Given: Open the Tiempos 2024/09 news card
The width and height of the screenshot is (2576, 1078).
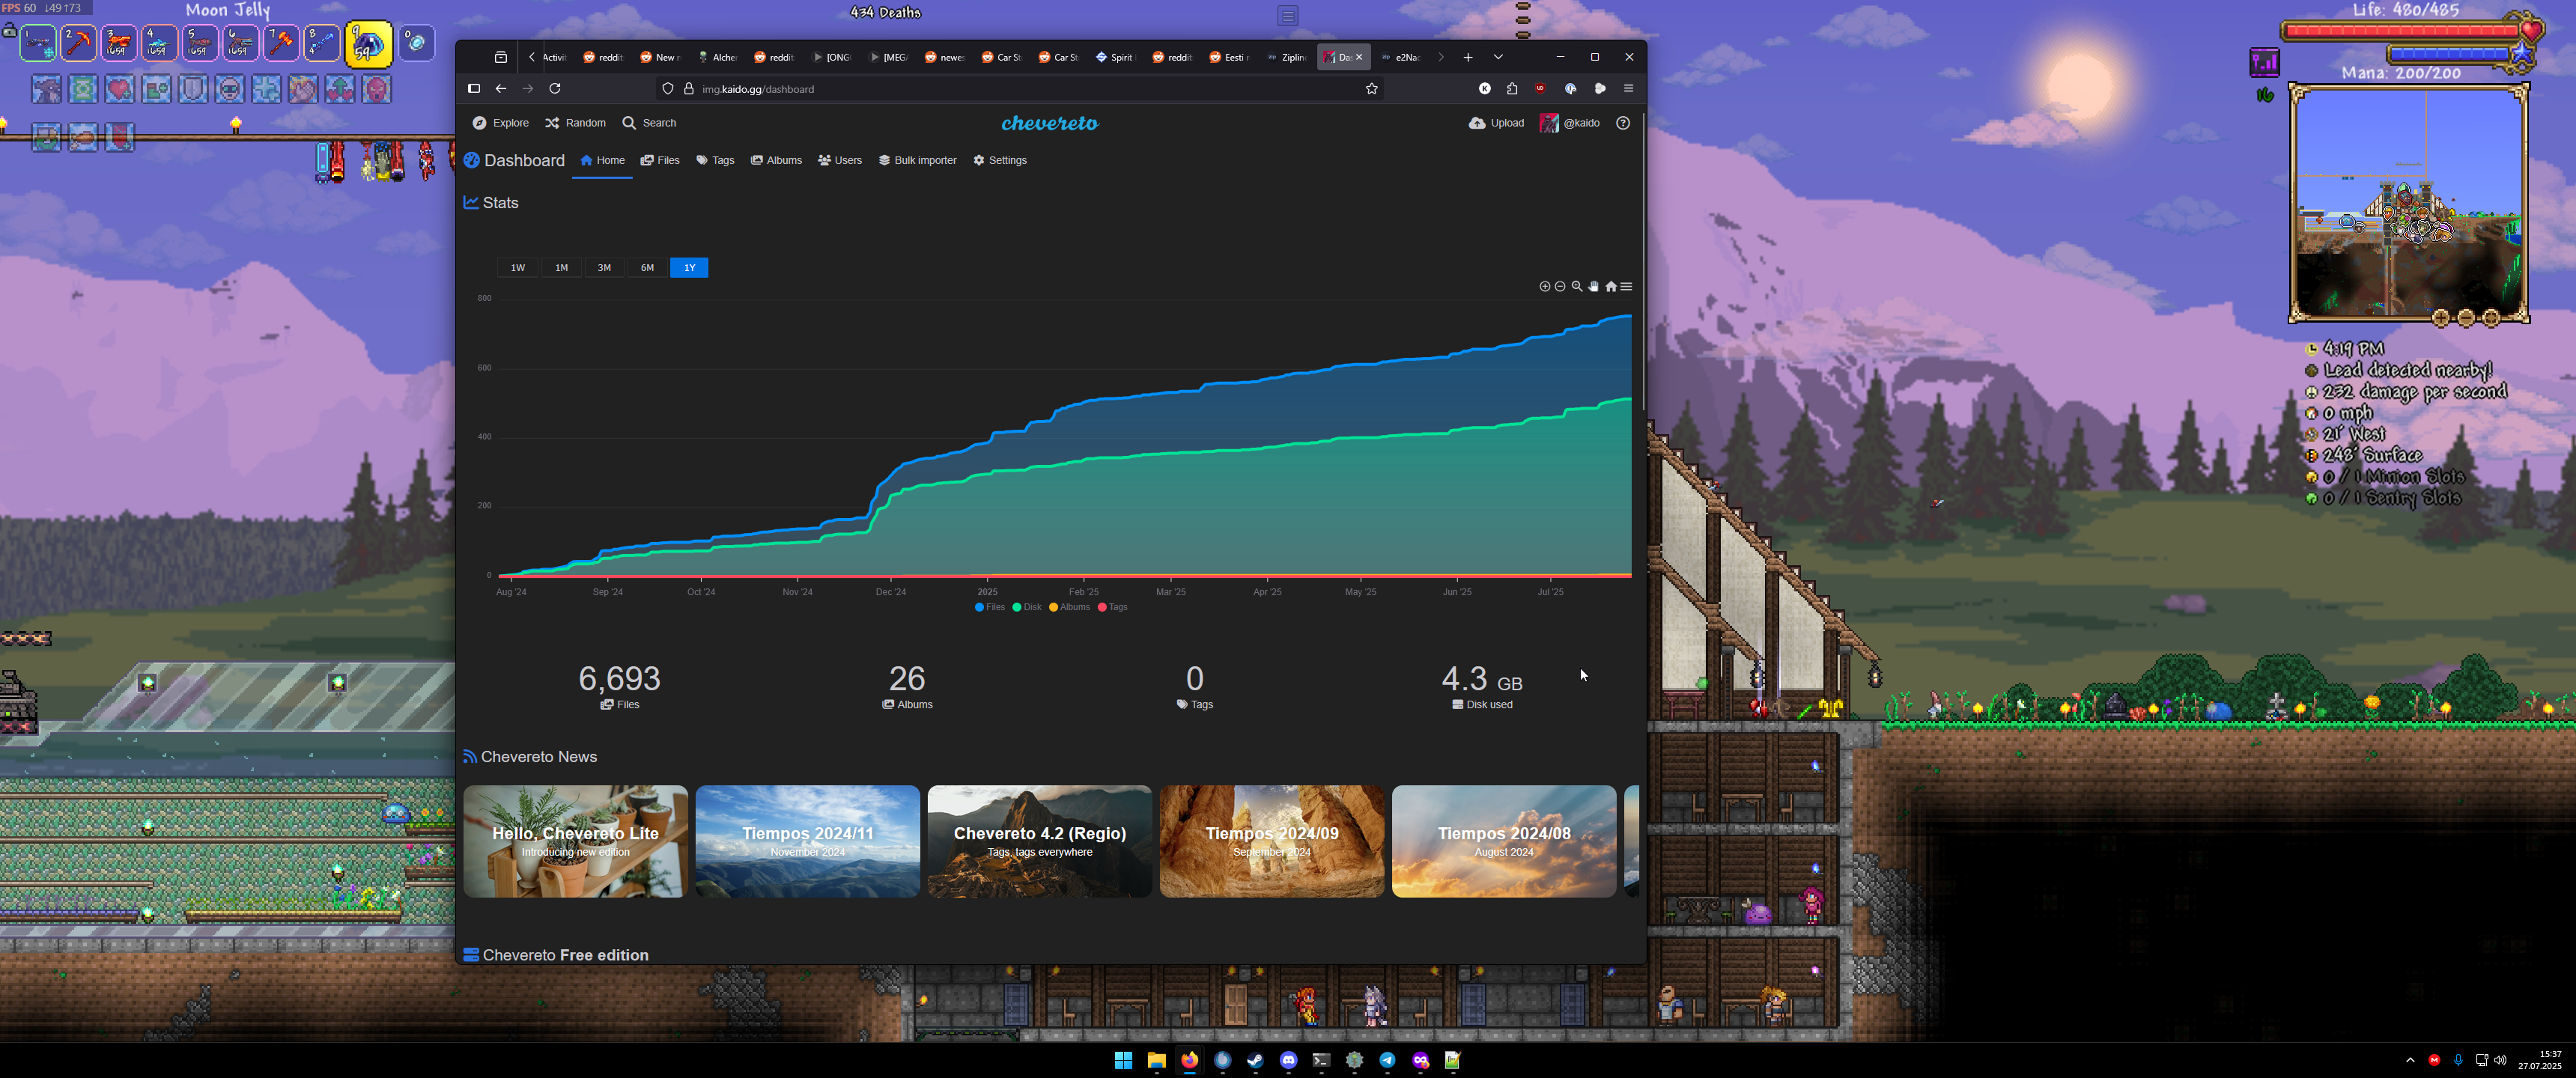Looking at the screenshot, I should (x=1271, y=841).
